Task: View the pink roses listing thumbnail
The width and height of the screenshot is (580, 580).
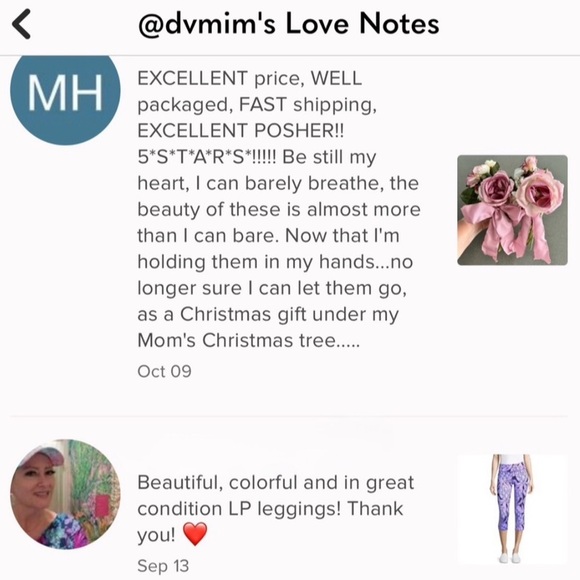Action: pos(512,210)
